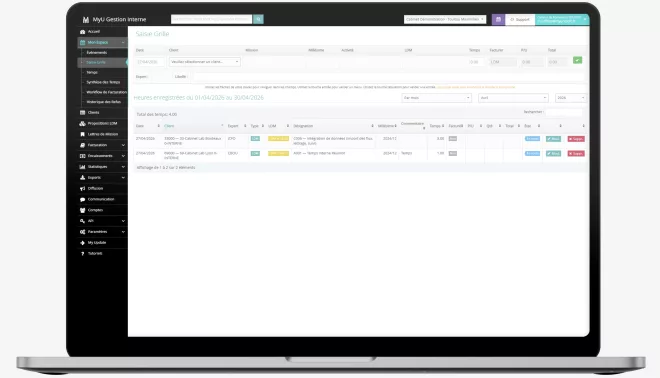Image resolution: width=660 pixels, height=378 pixels.
Task: Sort table by Désignation column arrow
Action: pyautogui.click(x=372, y=126)
